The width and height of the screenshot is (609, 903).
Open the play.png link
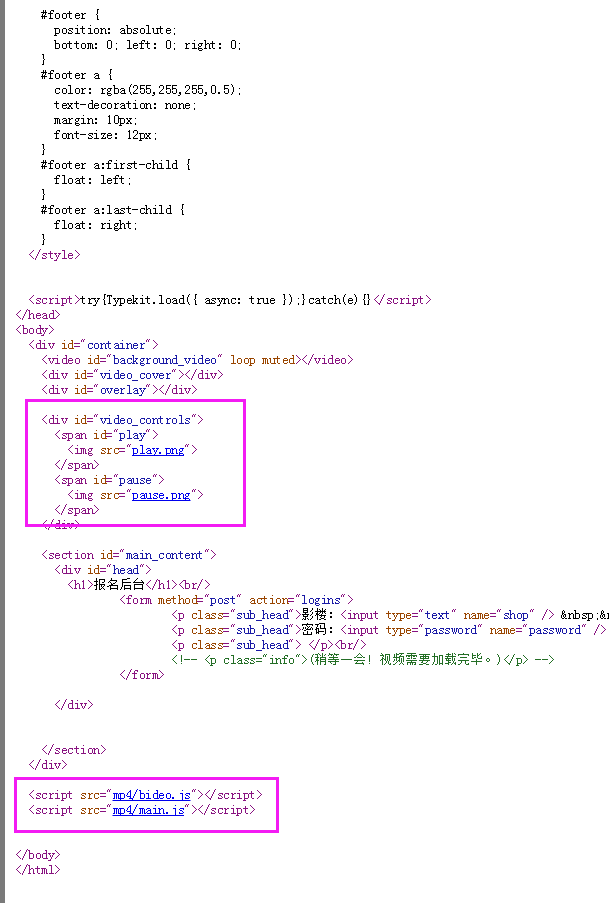158,450
